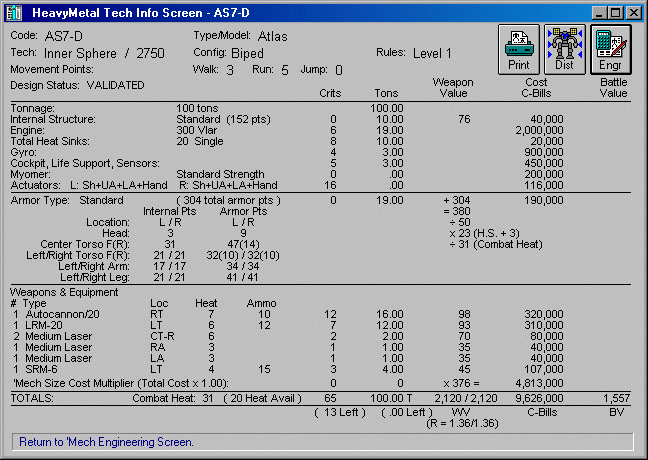
Task: Click the Weapon Value column header
Action: tap(453, 88)
